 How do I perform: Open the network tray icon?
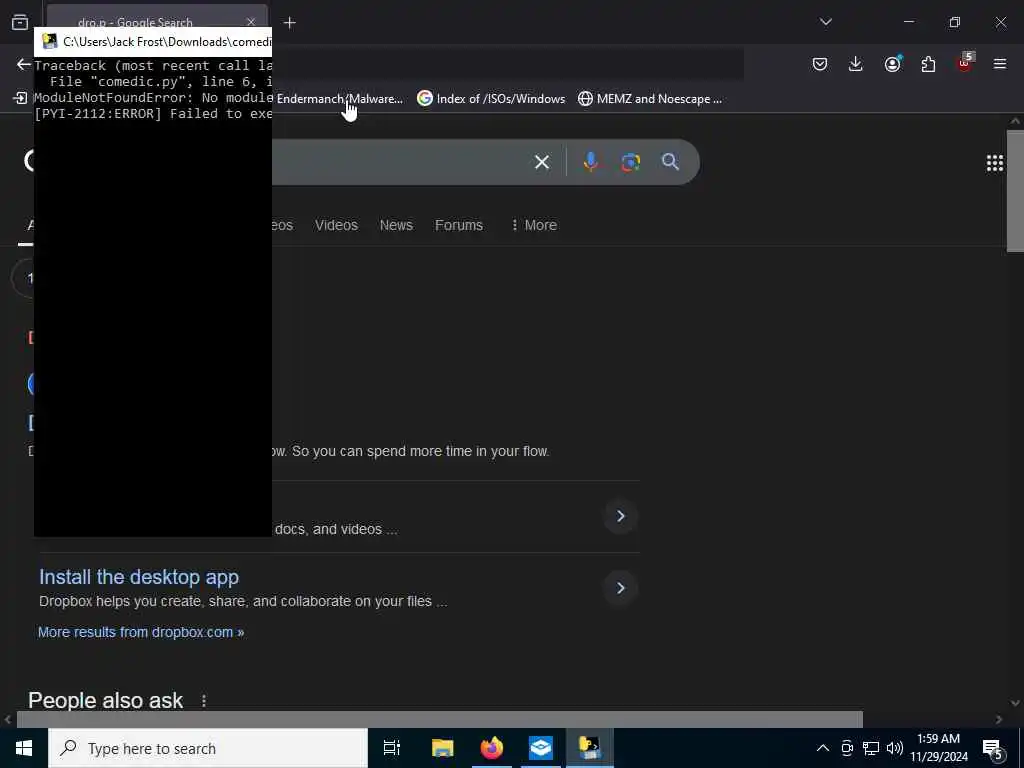pos(871,748)
